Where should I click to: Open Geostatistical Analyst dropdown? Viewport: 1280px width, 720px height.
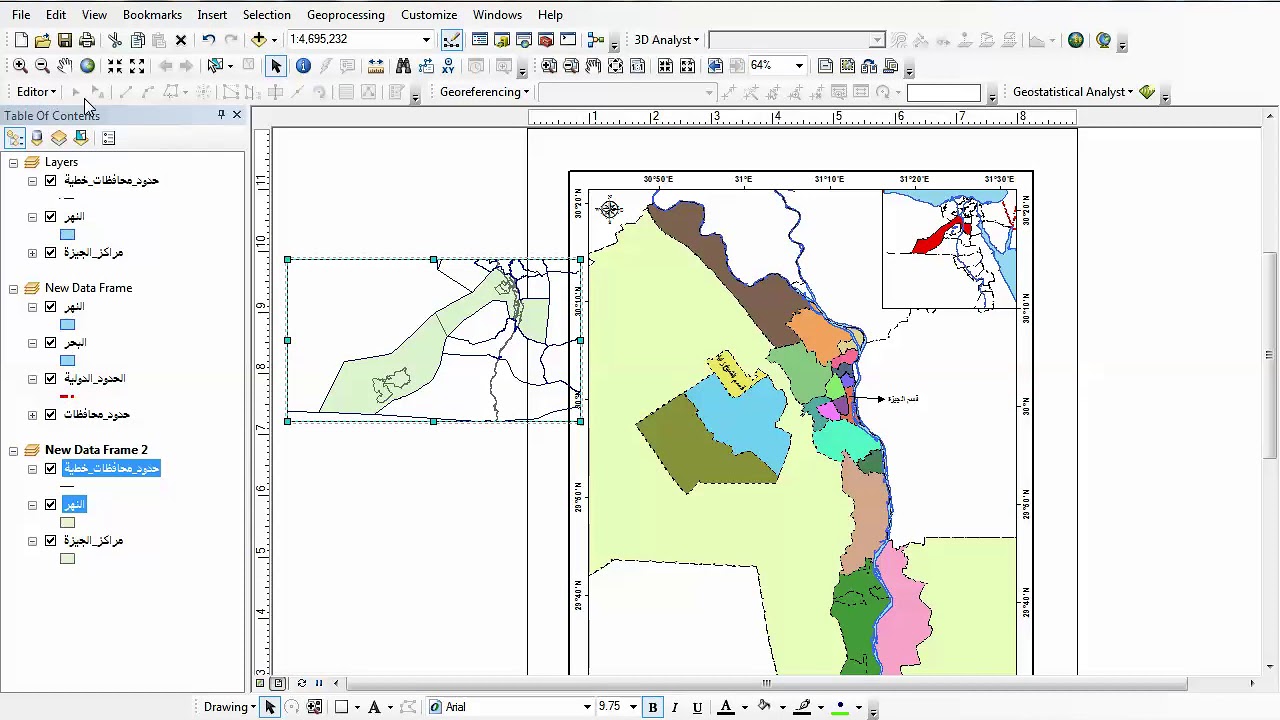coord(1073,92)
